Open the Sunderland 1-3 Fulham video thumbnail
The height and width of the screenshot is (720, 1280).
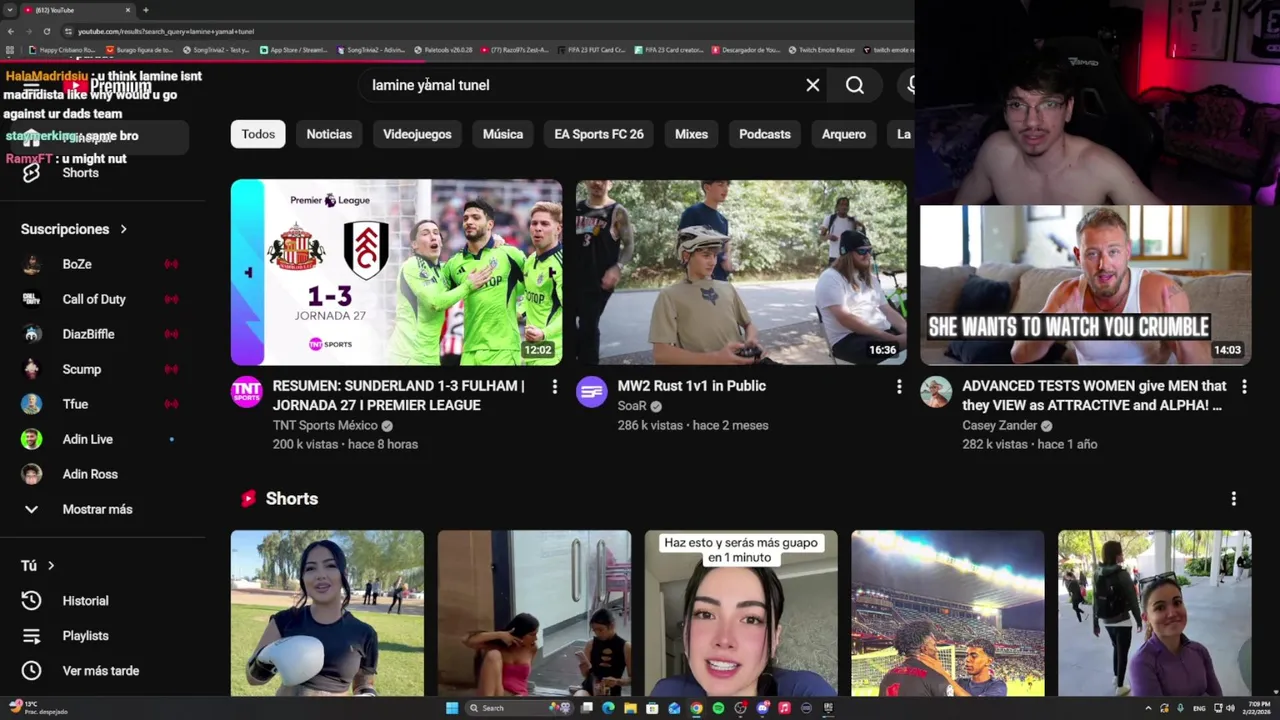(396, 272)
